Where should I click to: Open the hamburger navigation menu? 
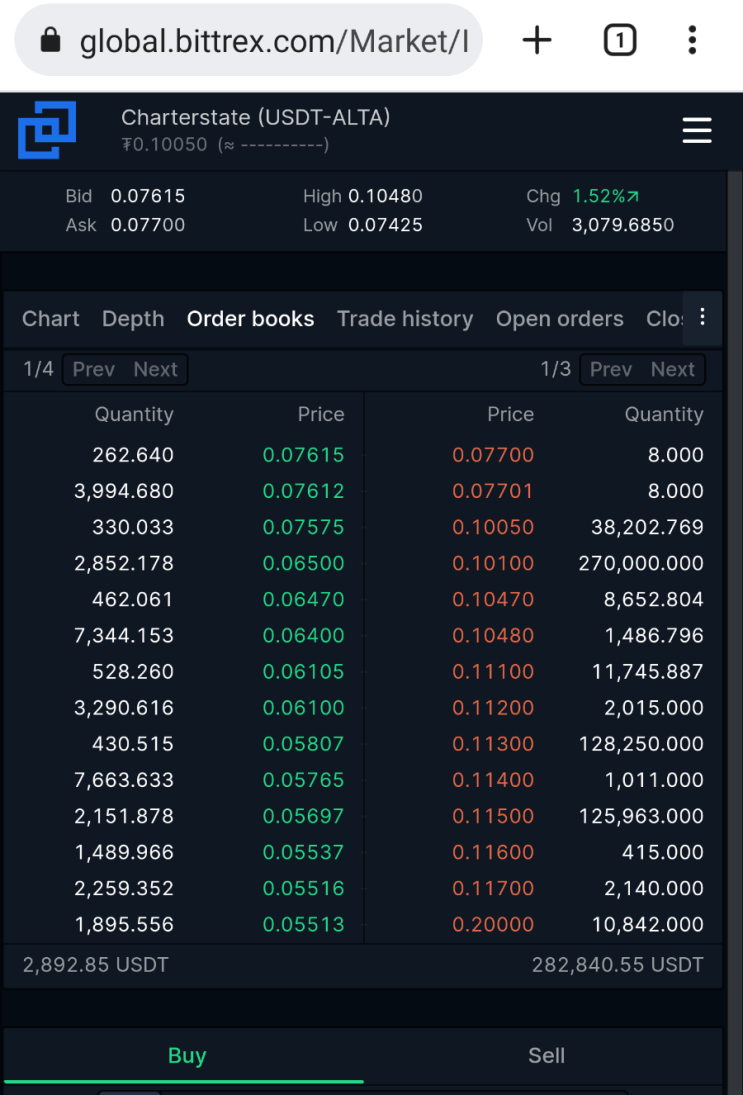[x=697, y=131]
